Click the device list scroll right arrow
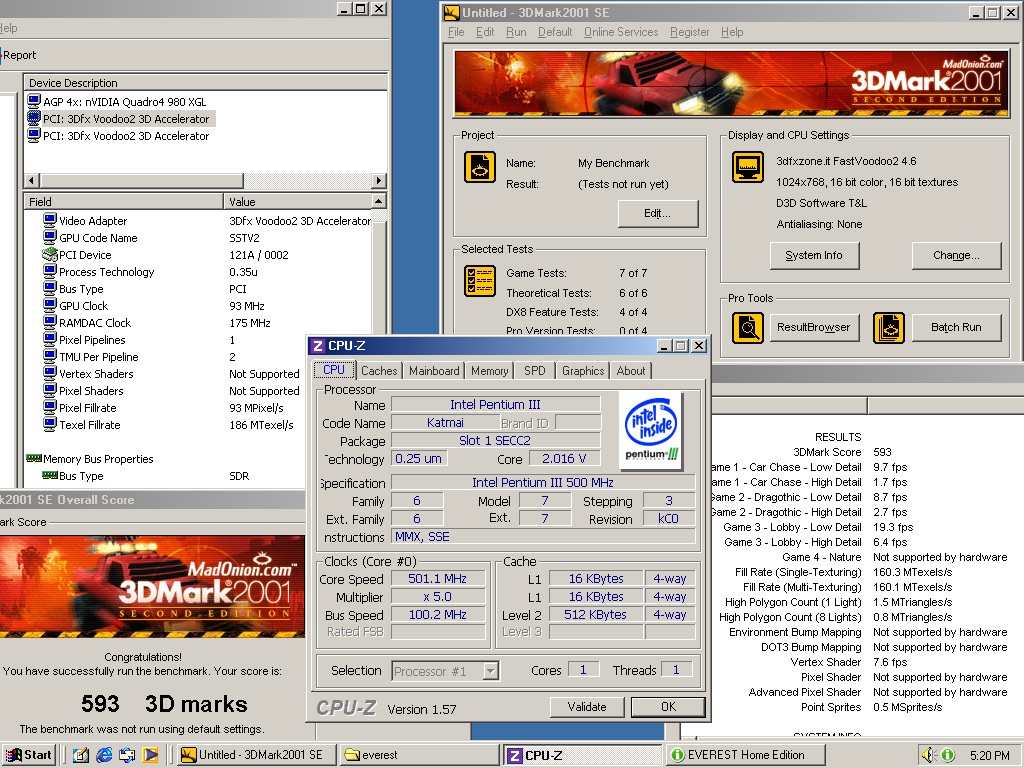Image resolution: width=1024 pixels, height=768 pixels. 379,180
